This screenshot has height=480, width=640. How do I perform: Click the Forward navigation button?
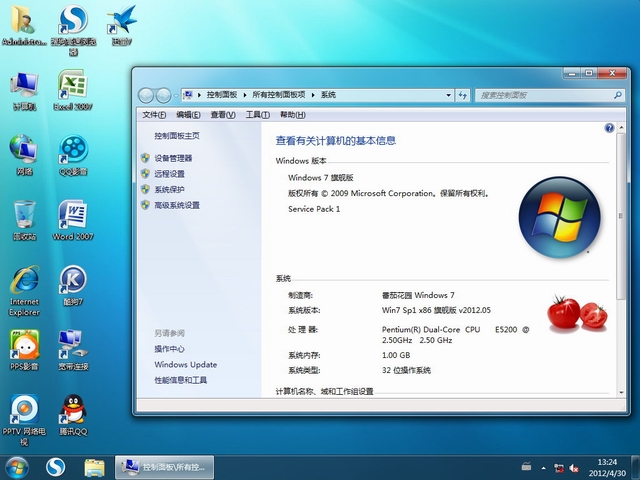pos(164,96)
